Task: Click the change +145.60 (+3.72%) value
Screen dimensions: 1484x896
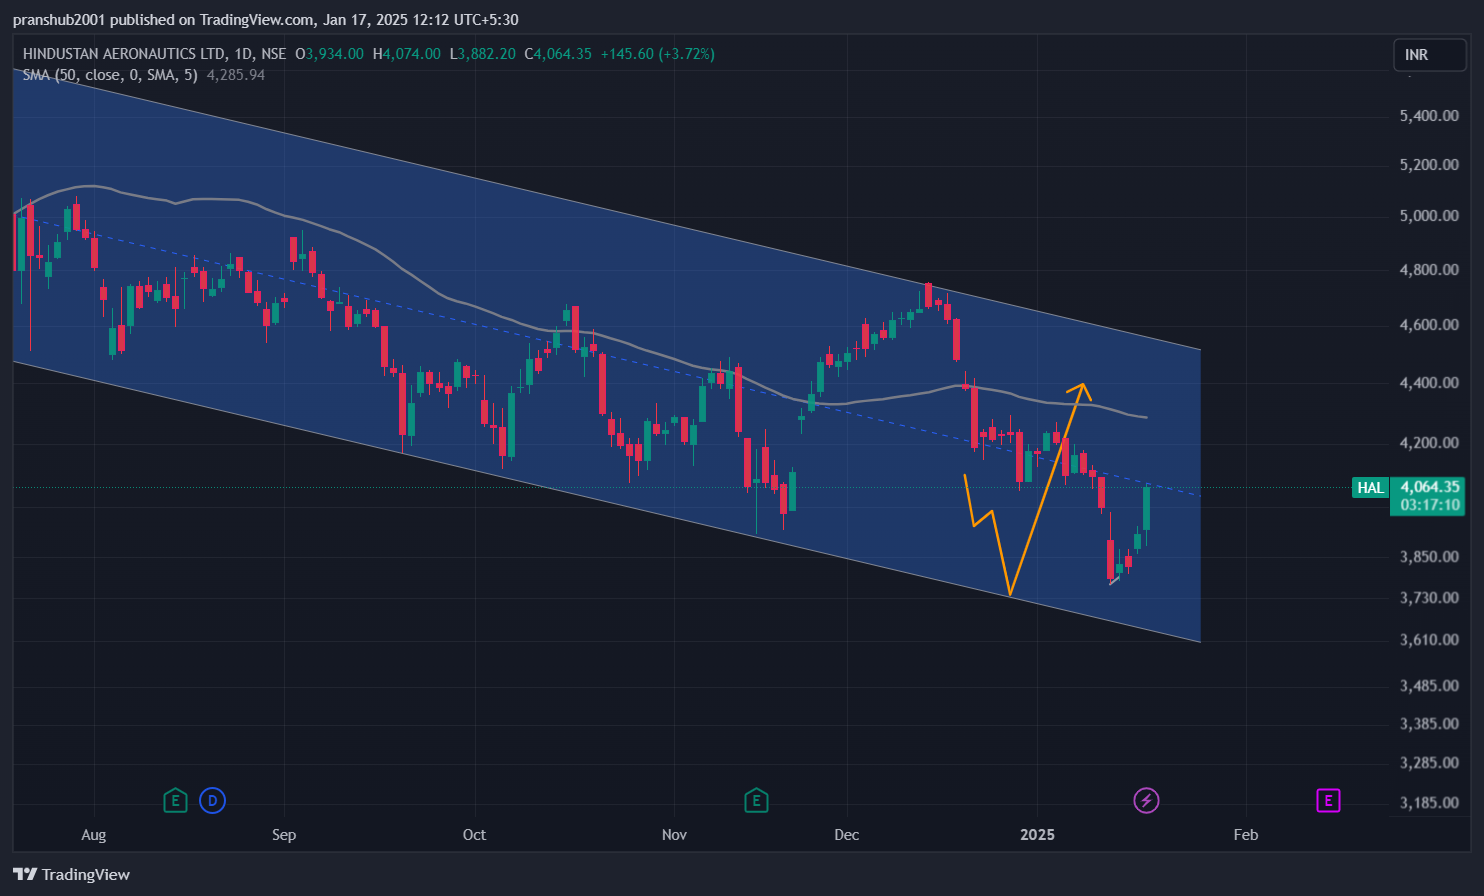Action: [657, 54]
